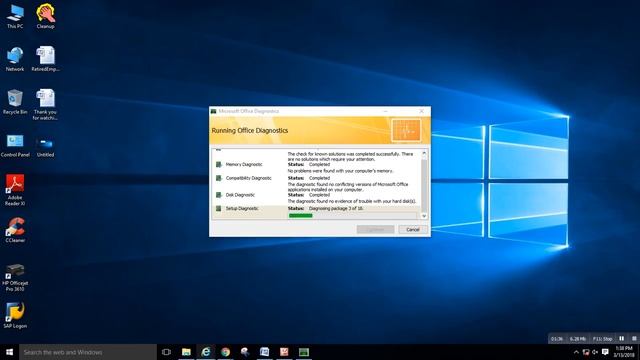Stop the screen recording overlay
Screen dimensions: 640x360
pyautogui.click(x=634, y=338)
